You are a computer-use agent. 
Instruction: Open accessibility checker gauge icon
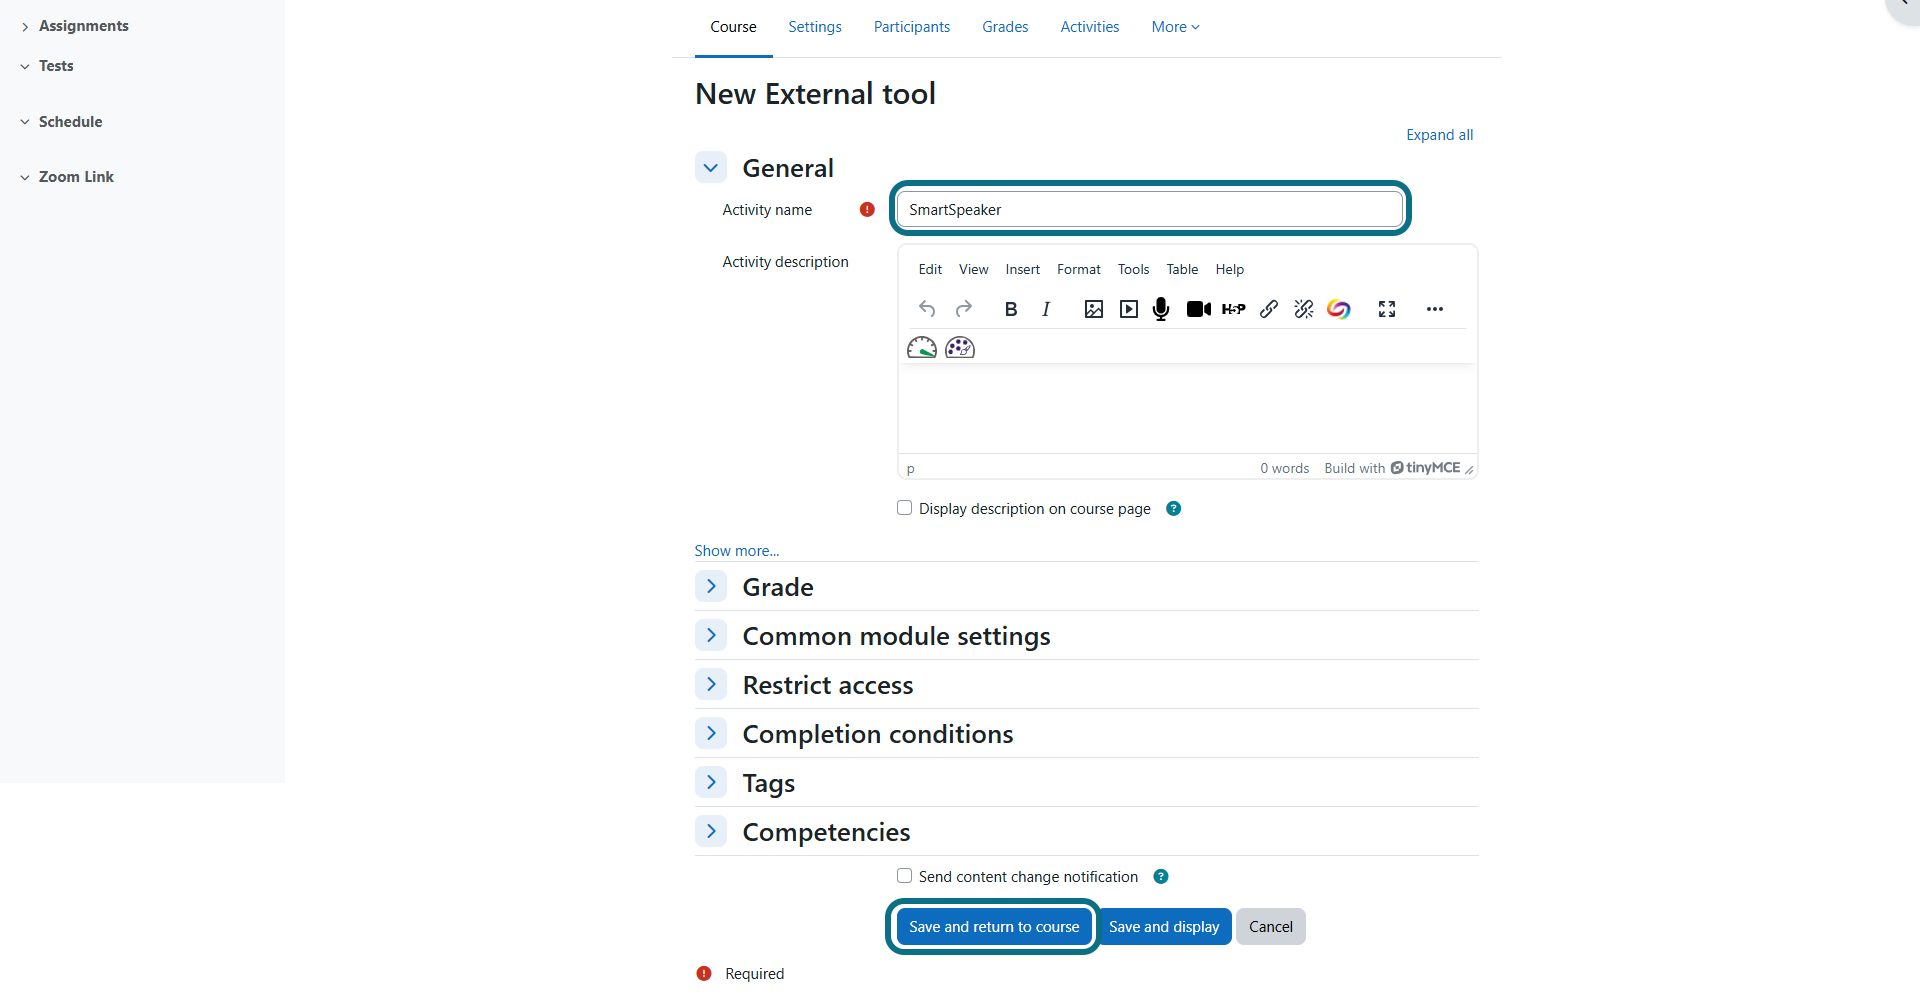(x=922, y=347)
